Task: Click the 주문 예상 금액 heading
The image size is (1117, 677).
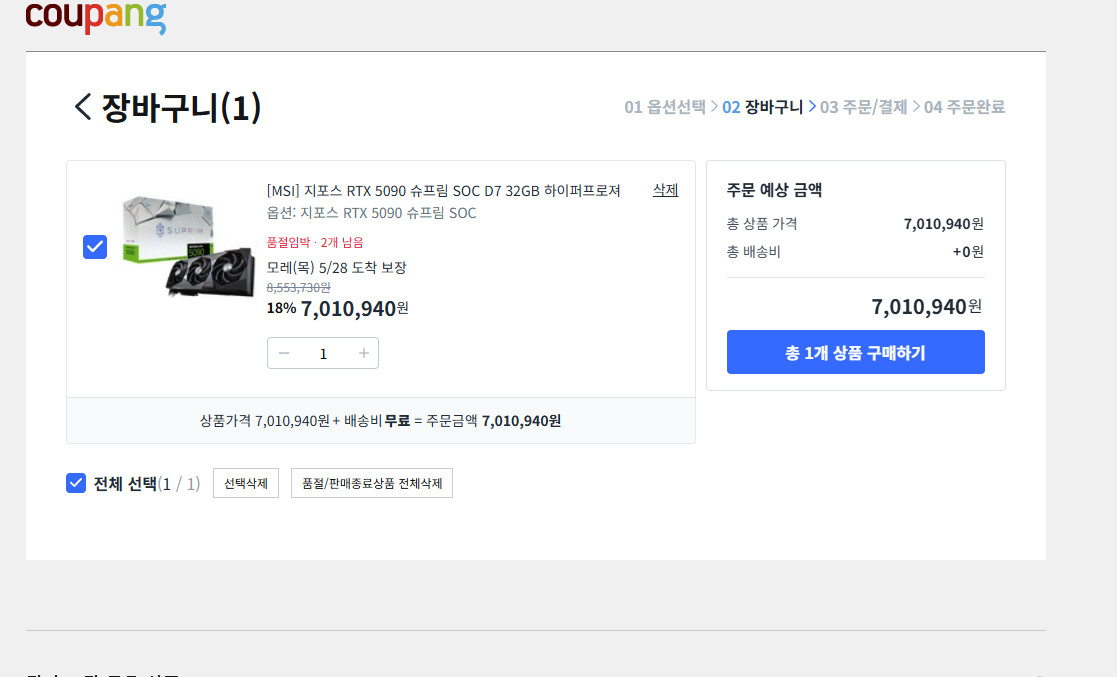Action: tap(774, 190)
